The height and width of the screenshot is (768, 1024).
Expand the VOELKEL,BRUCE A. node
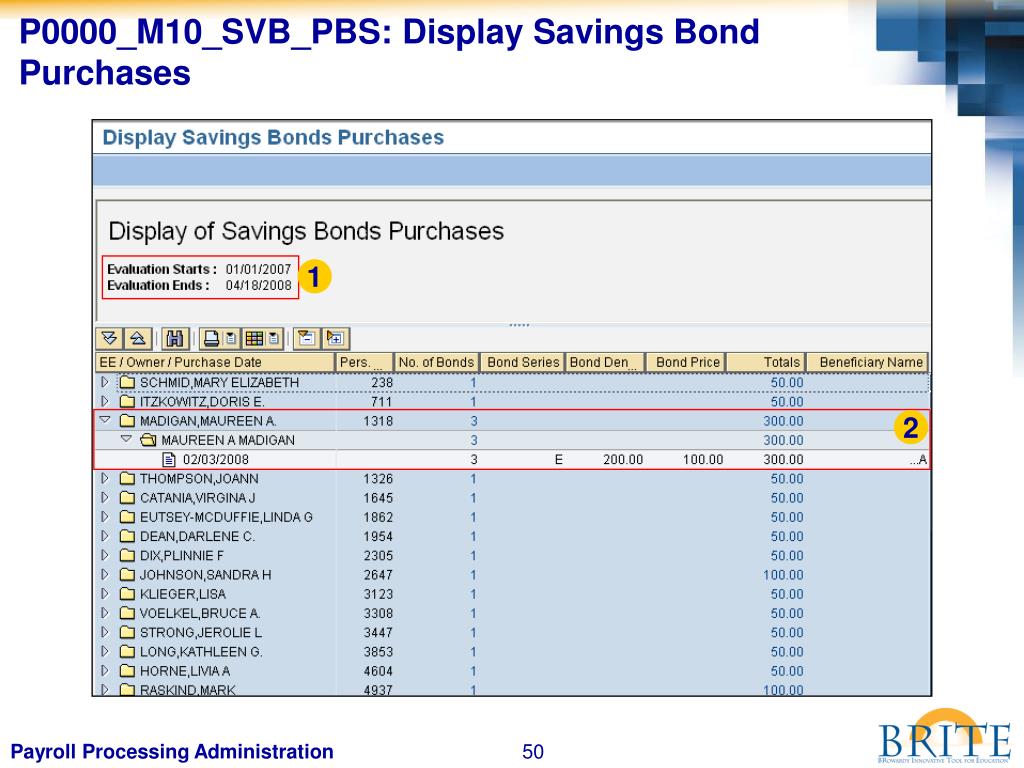(x=104, y=613)
